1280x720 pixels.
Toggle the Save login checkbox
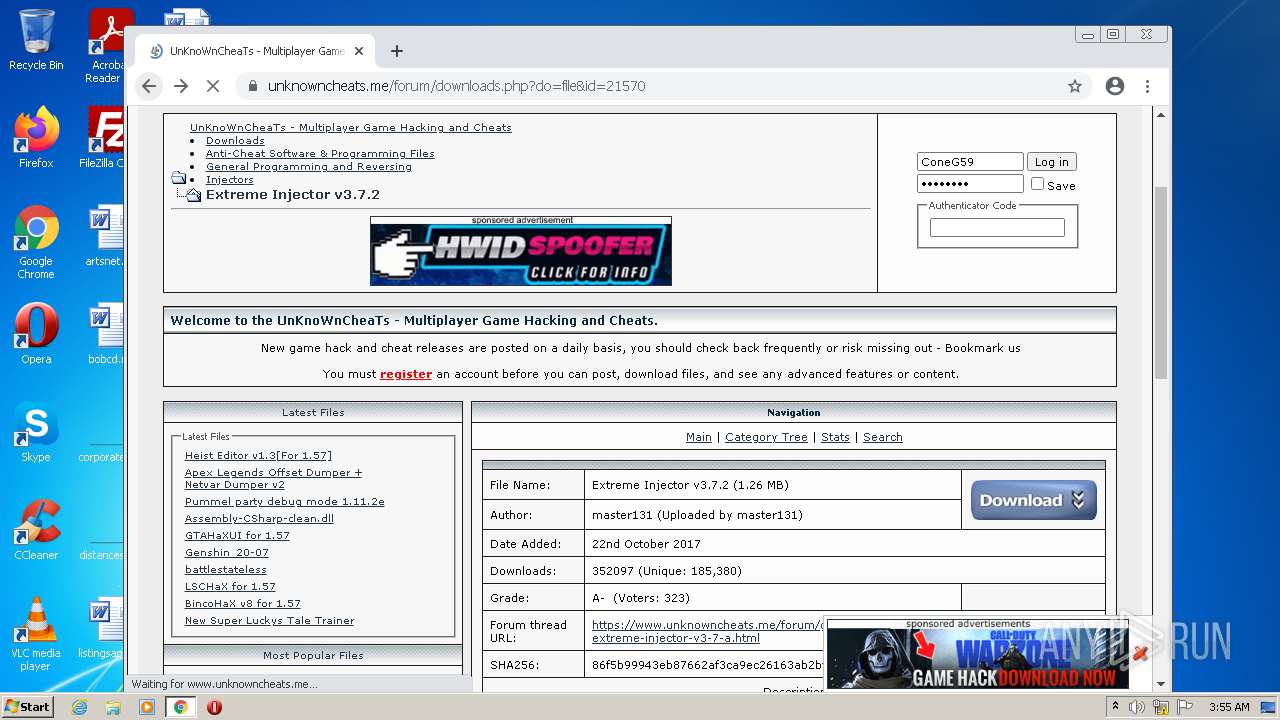point(1037,184)
